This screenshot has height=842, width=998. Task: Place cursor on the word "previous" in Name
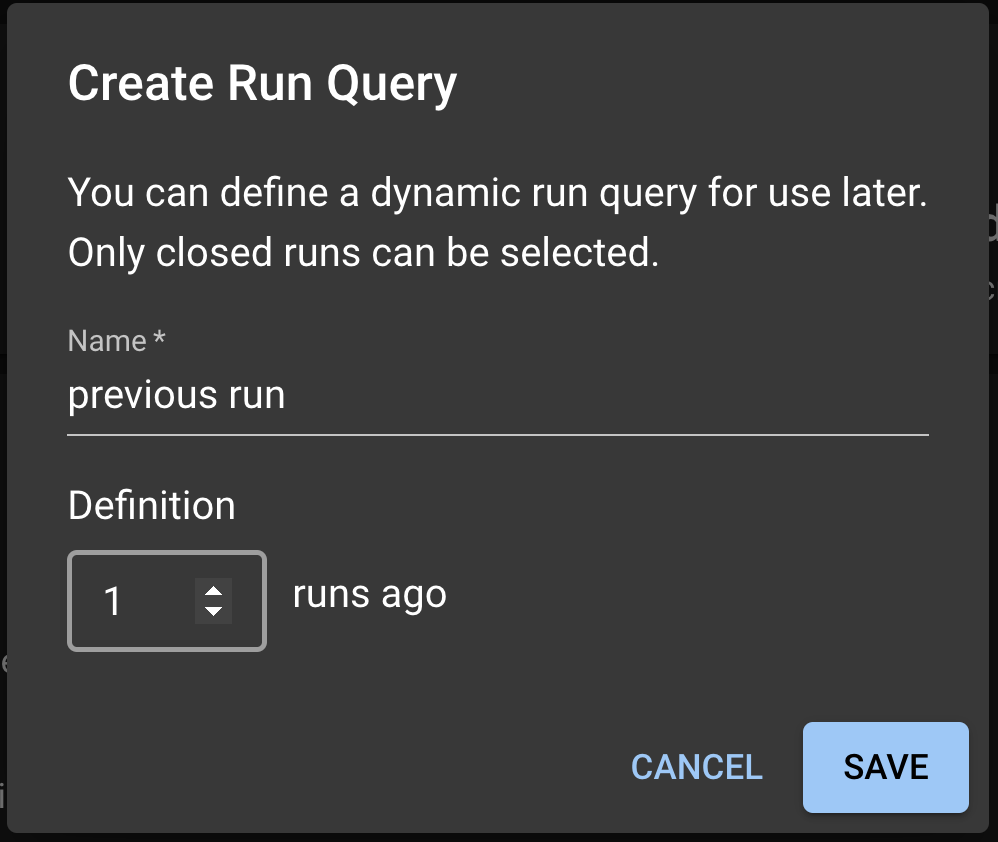coord(128,396)
